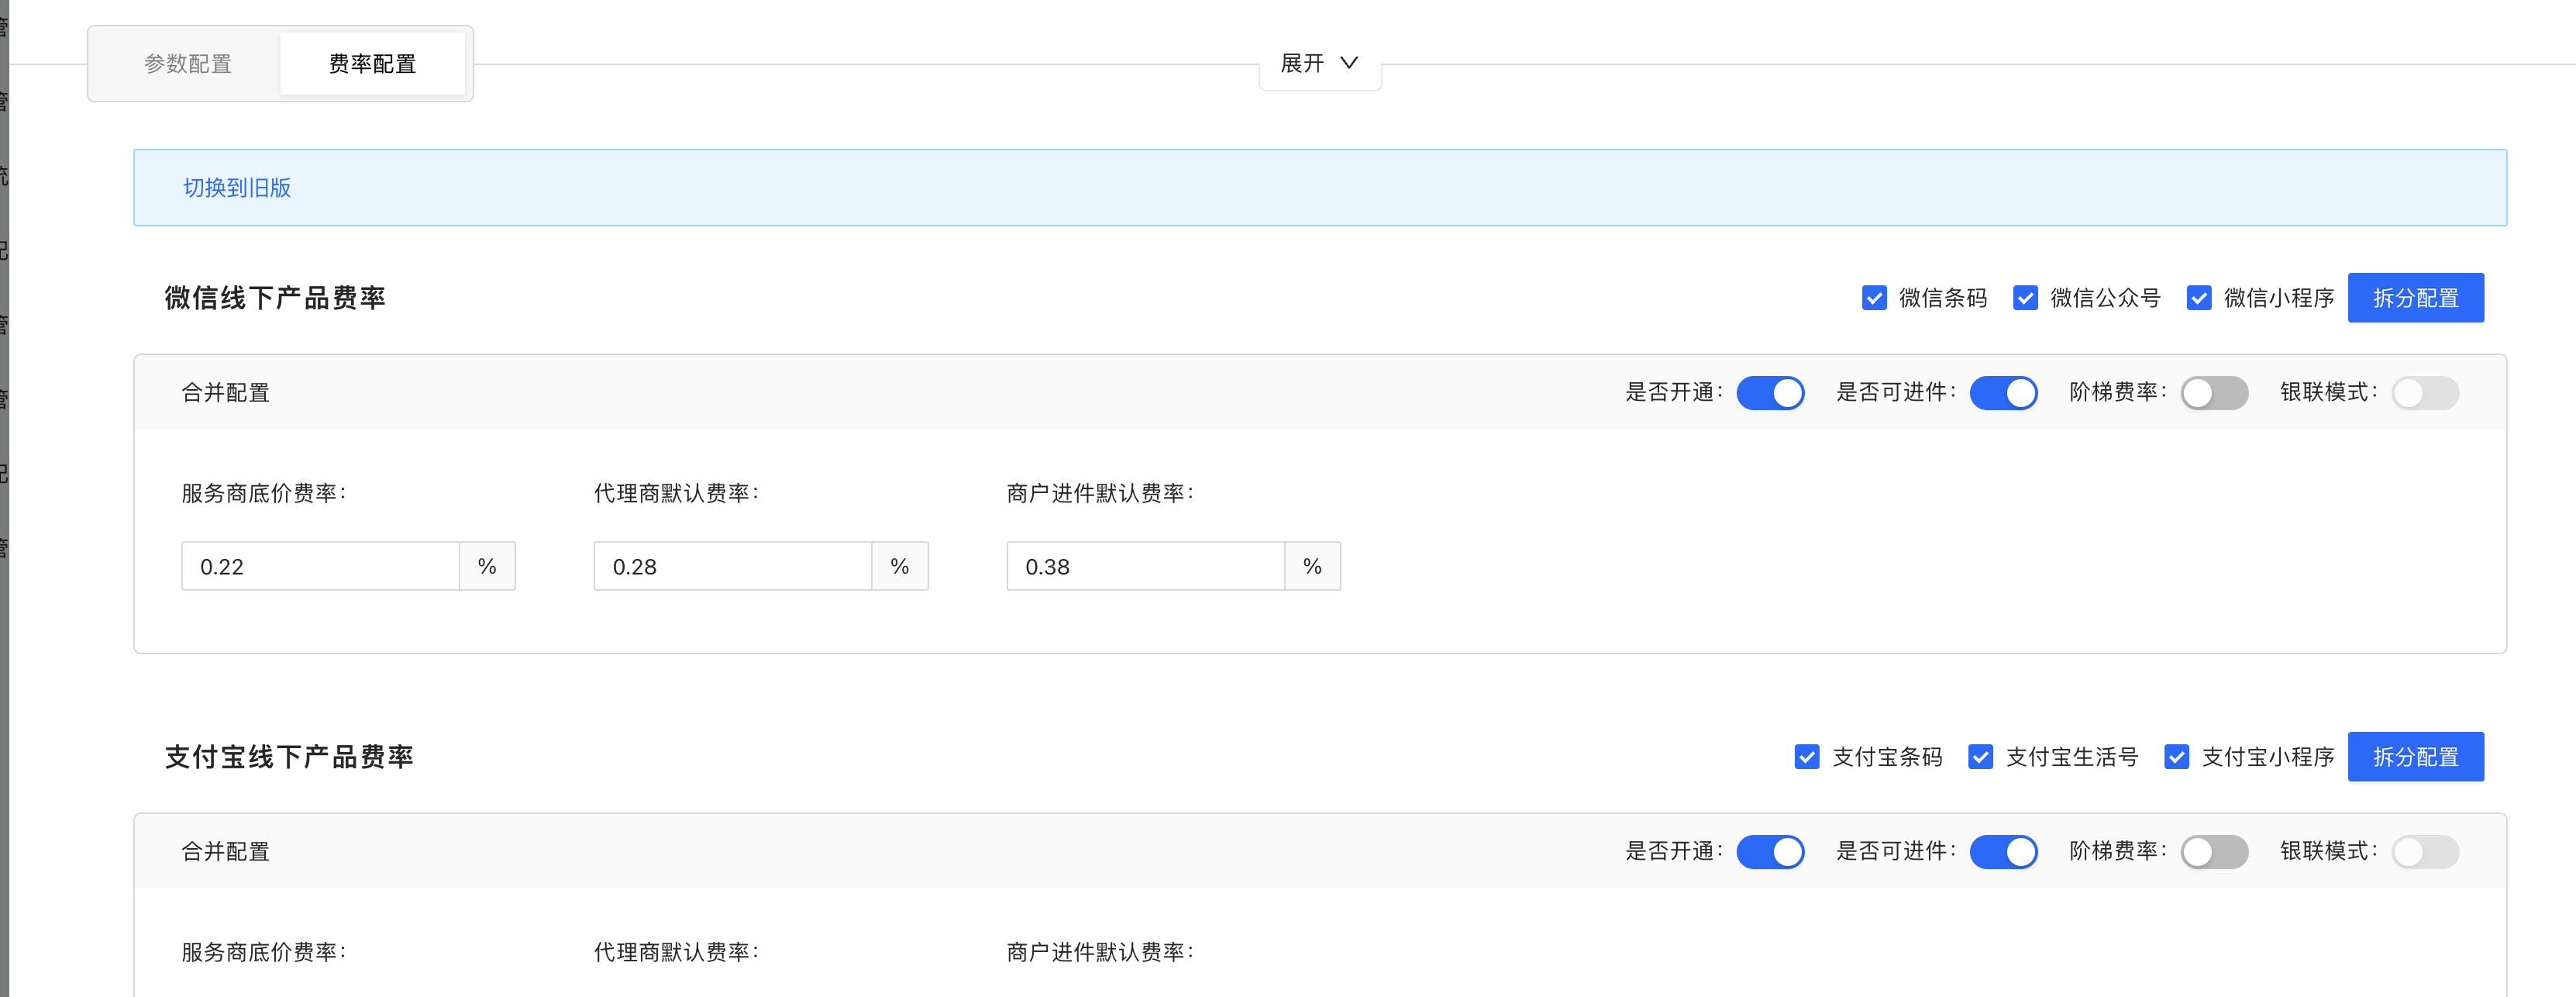Uncheck the 微信公众号 checkbox
Image resolution: width=2576 pixels, height=997 pixels.
click(x=2025, y=298)
